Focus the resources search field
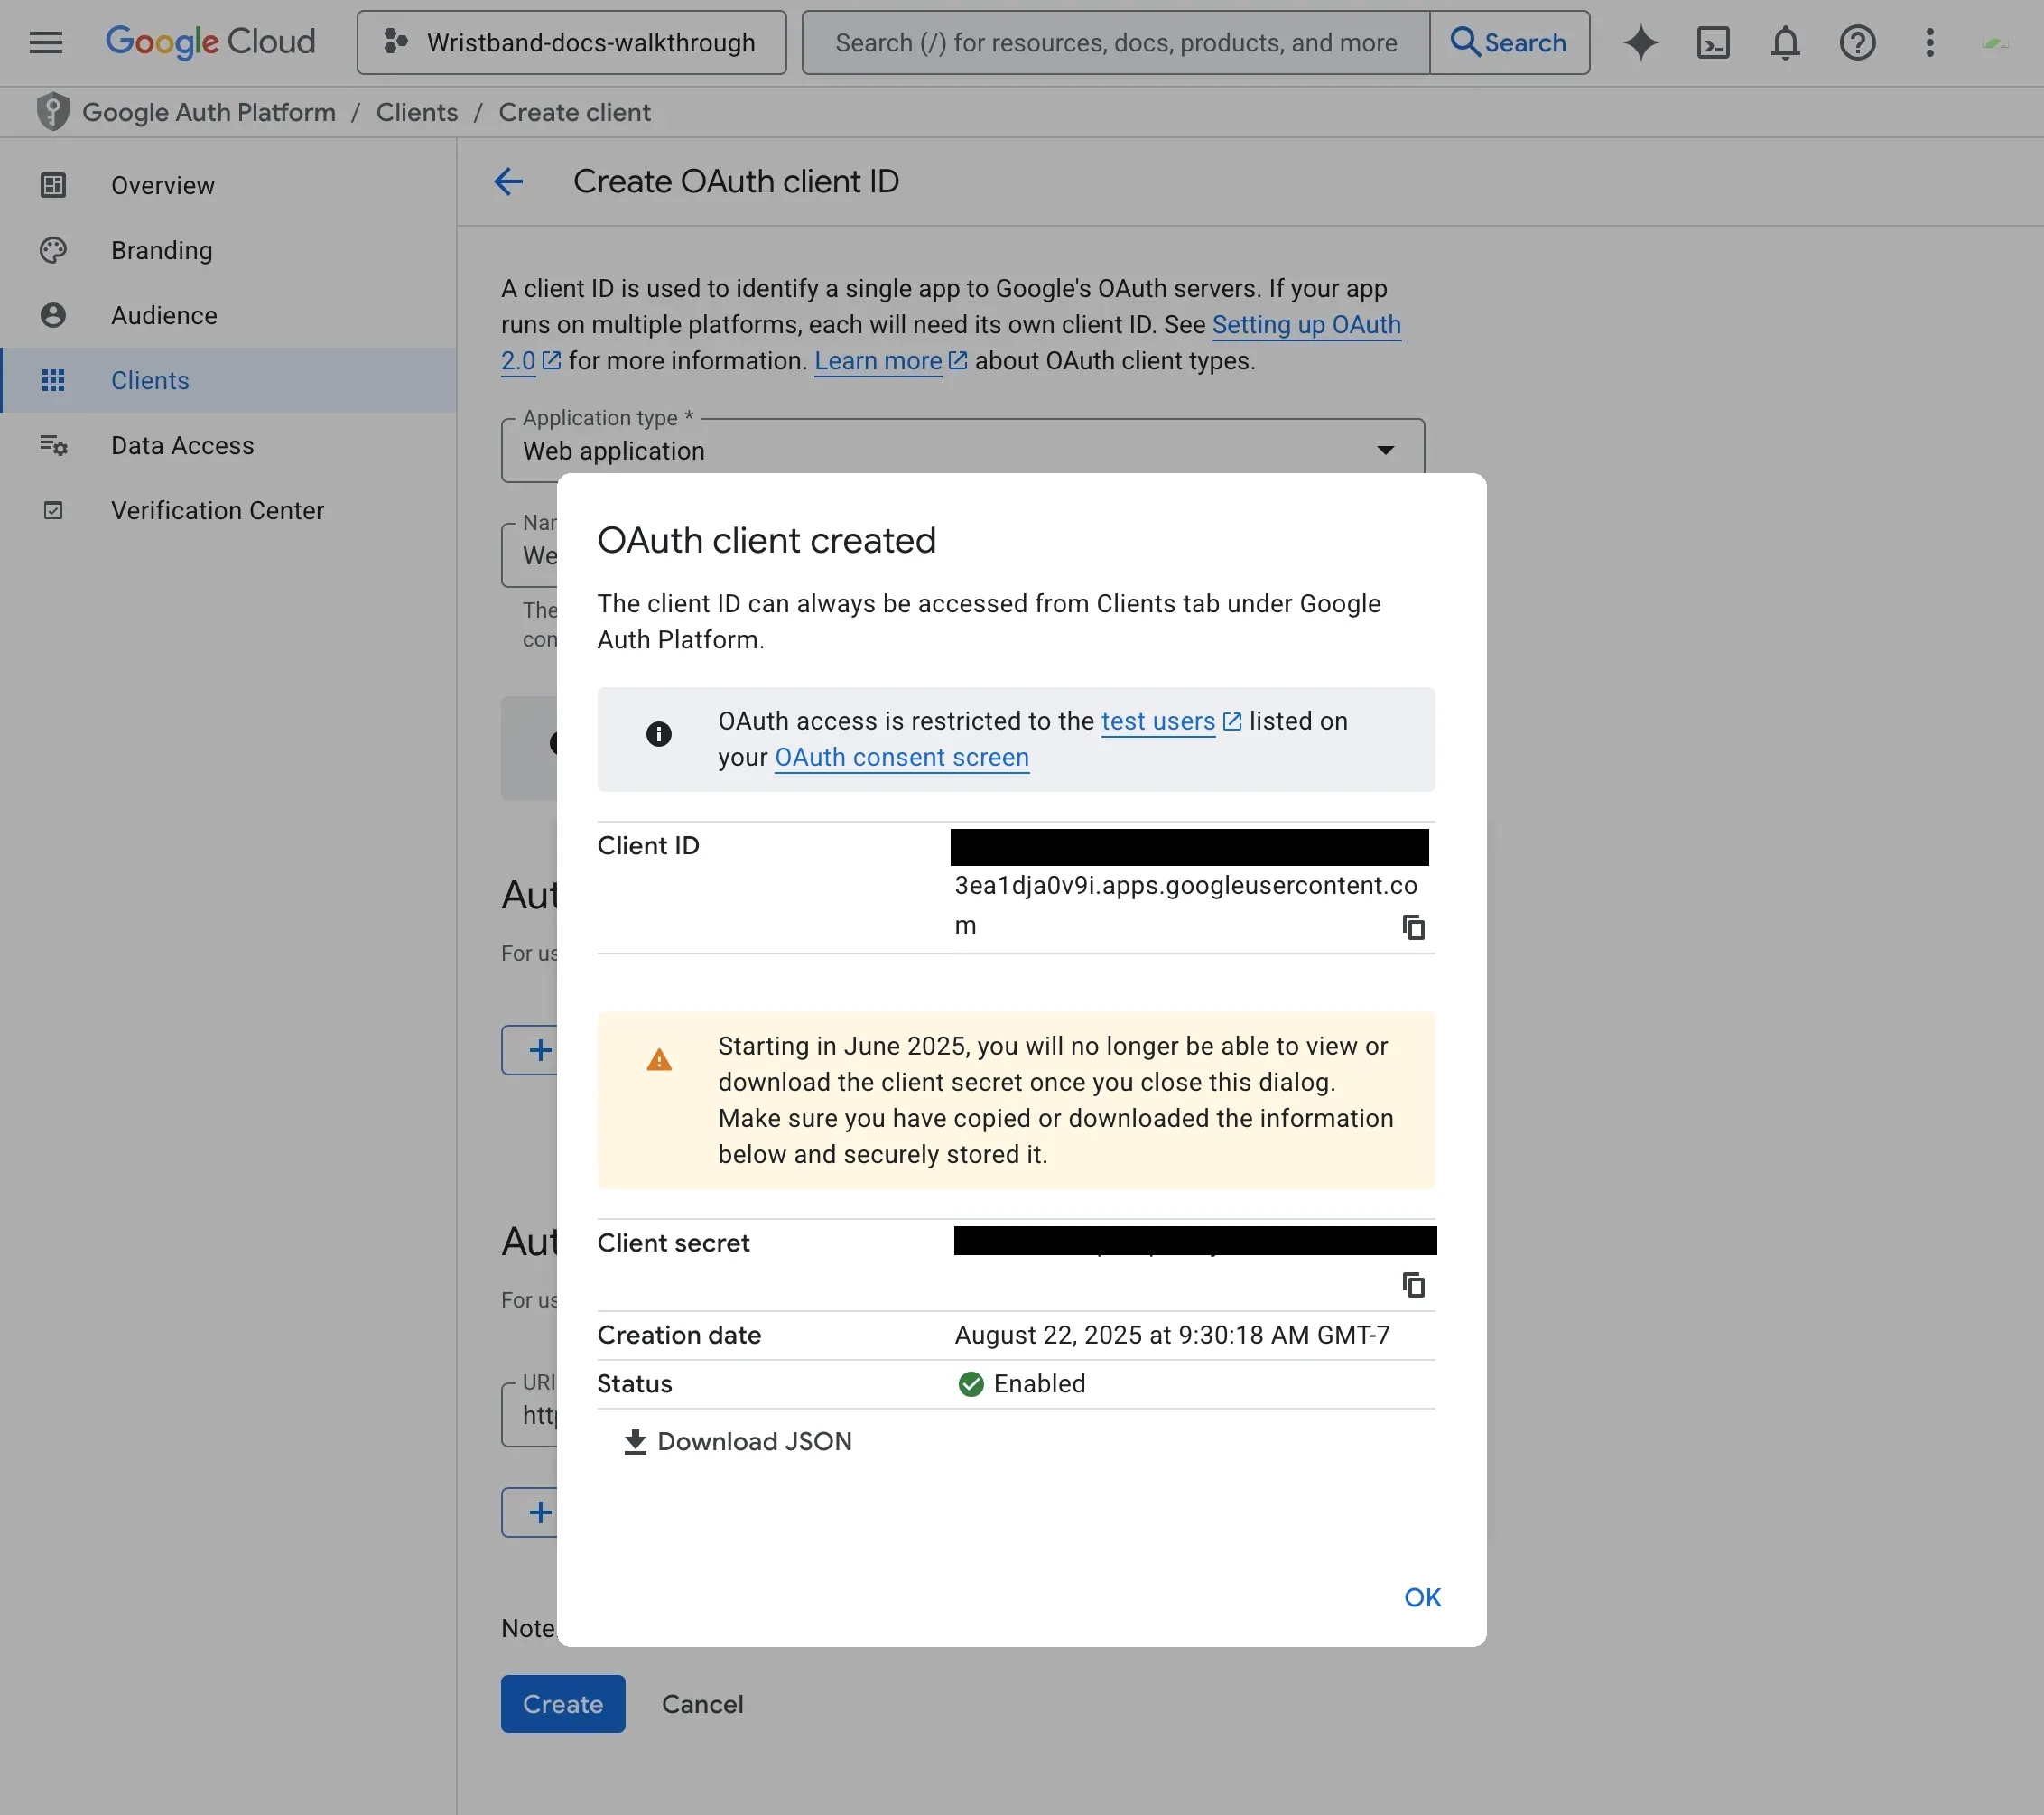 click(x=1116, y=42)
